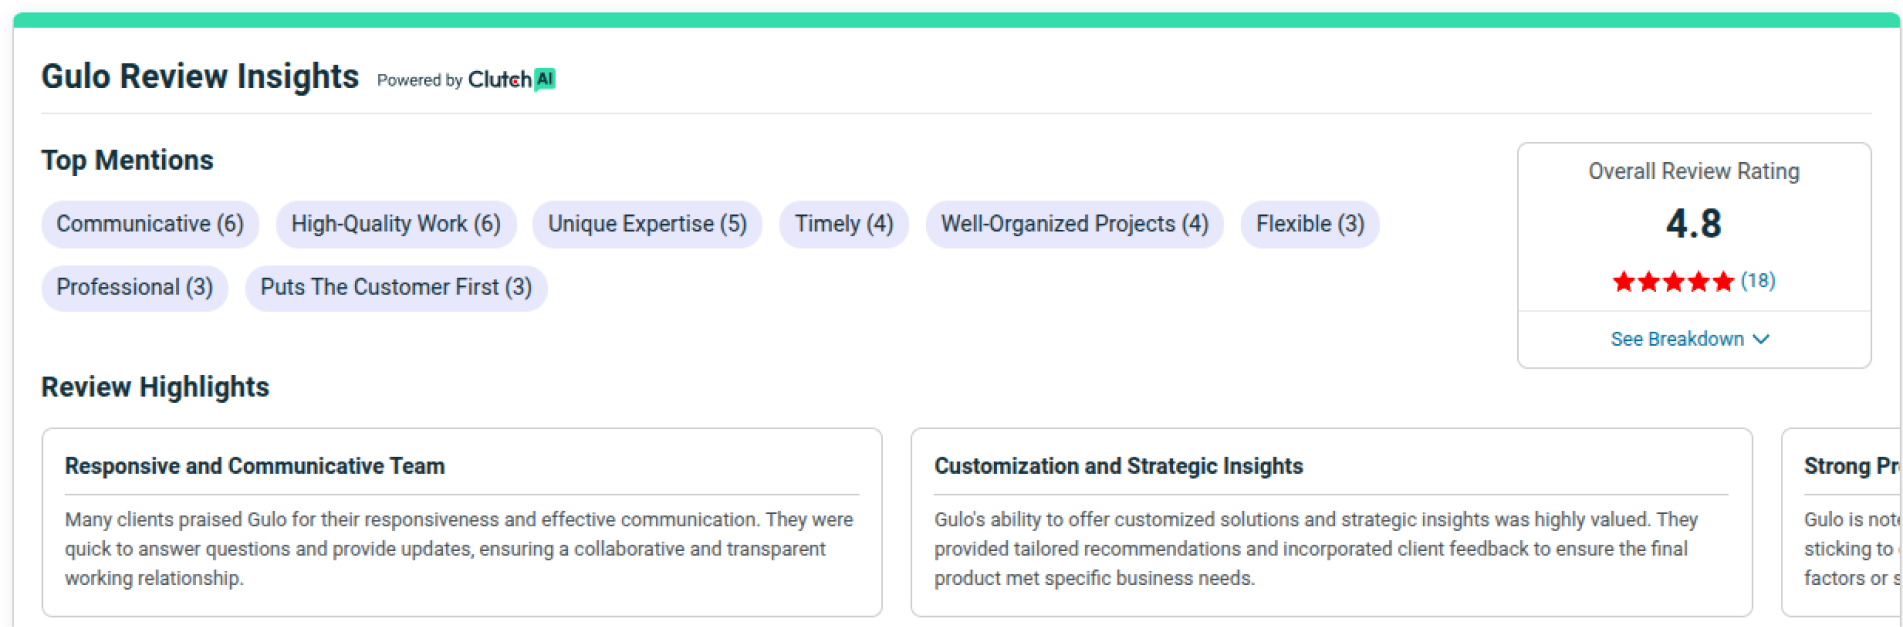Click the Gulo Review Insights heading
The height and width of the screenshot is (627, 1903).
pos(200,77)
